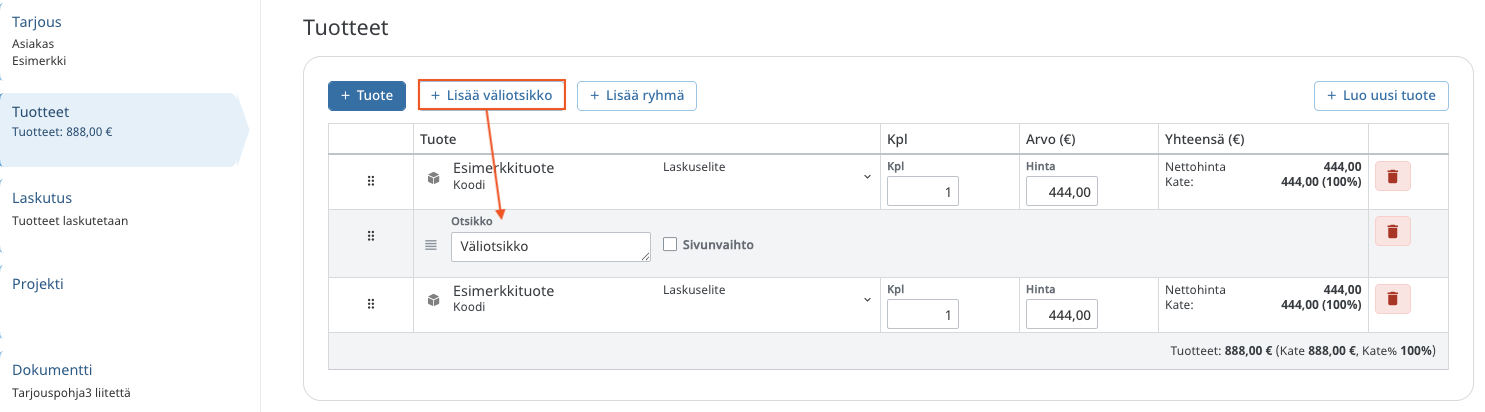Click the first product's box icon

(433, 178)
